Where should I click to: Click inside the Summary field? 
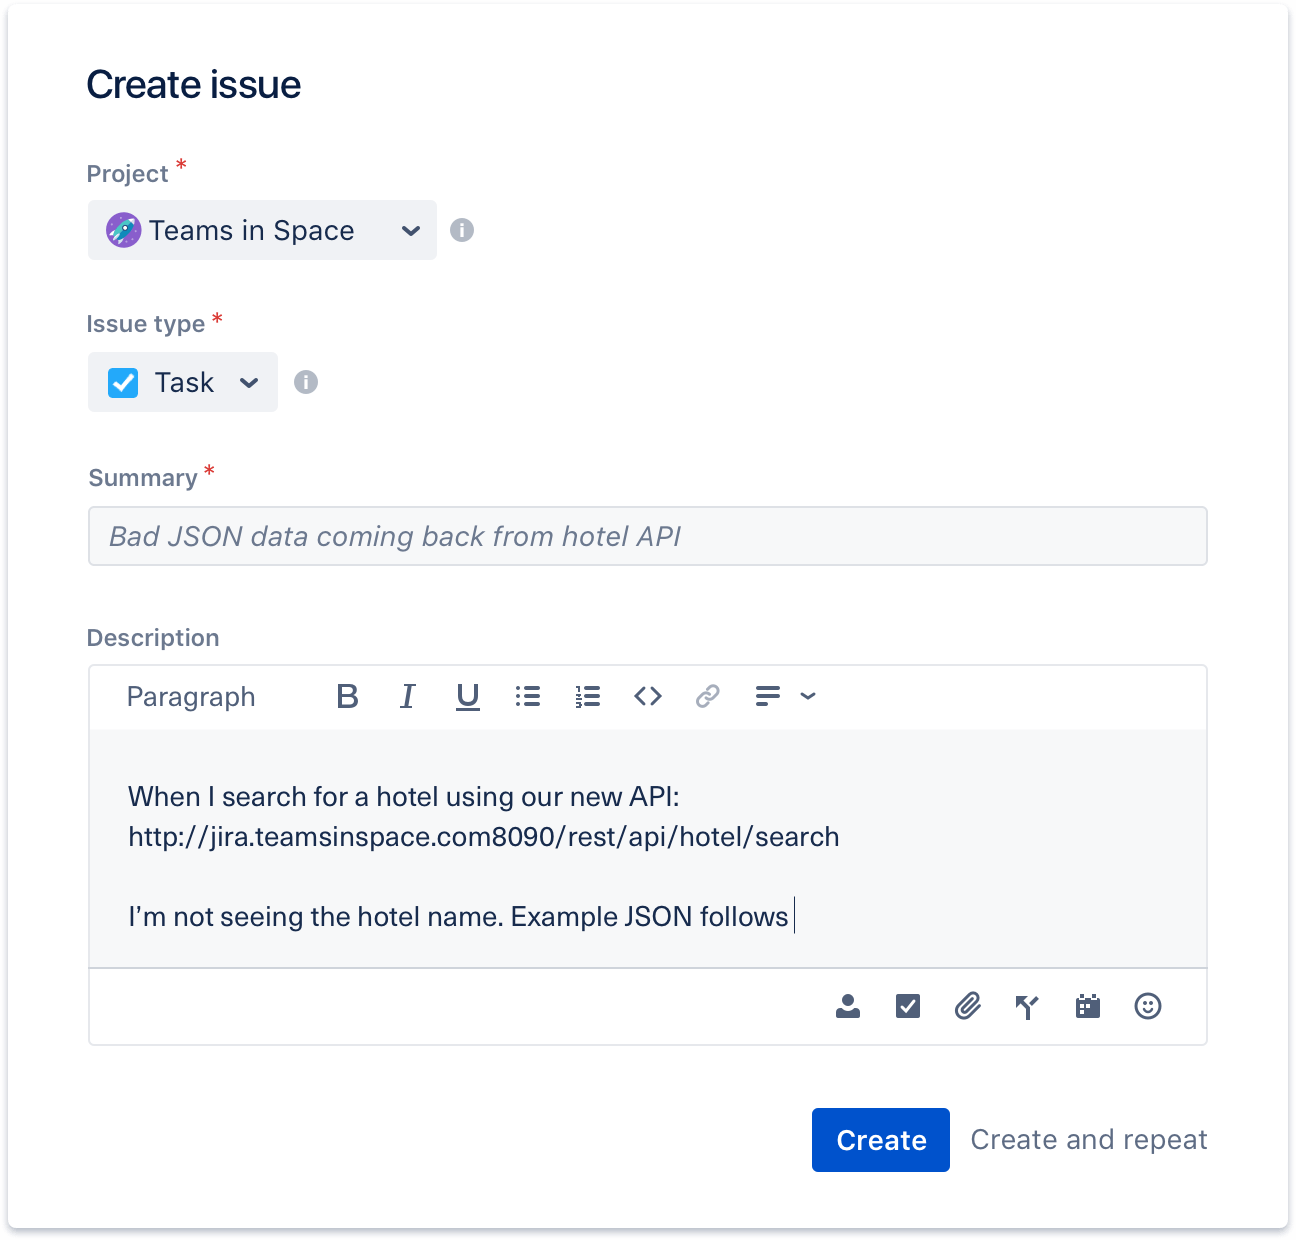point(648,536)
